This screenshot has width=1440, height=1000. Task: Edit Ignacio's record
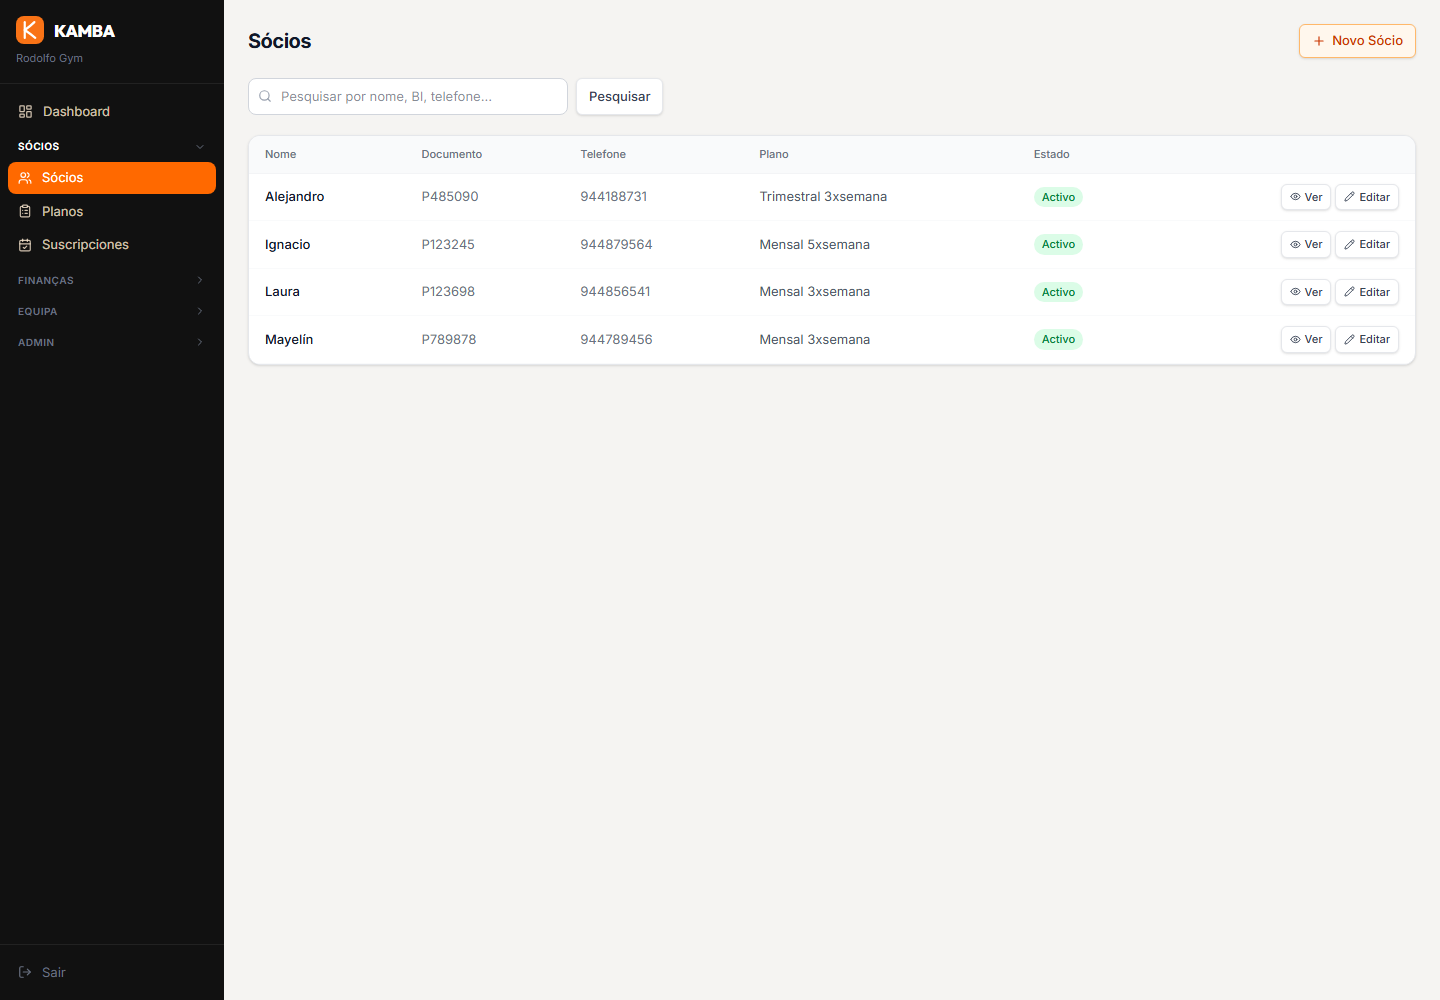(1367, 244)
